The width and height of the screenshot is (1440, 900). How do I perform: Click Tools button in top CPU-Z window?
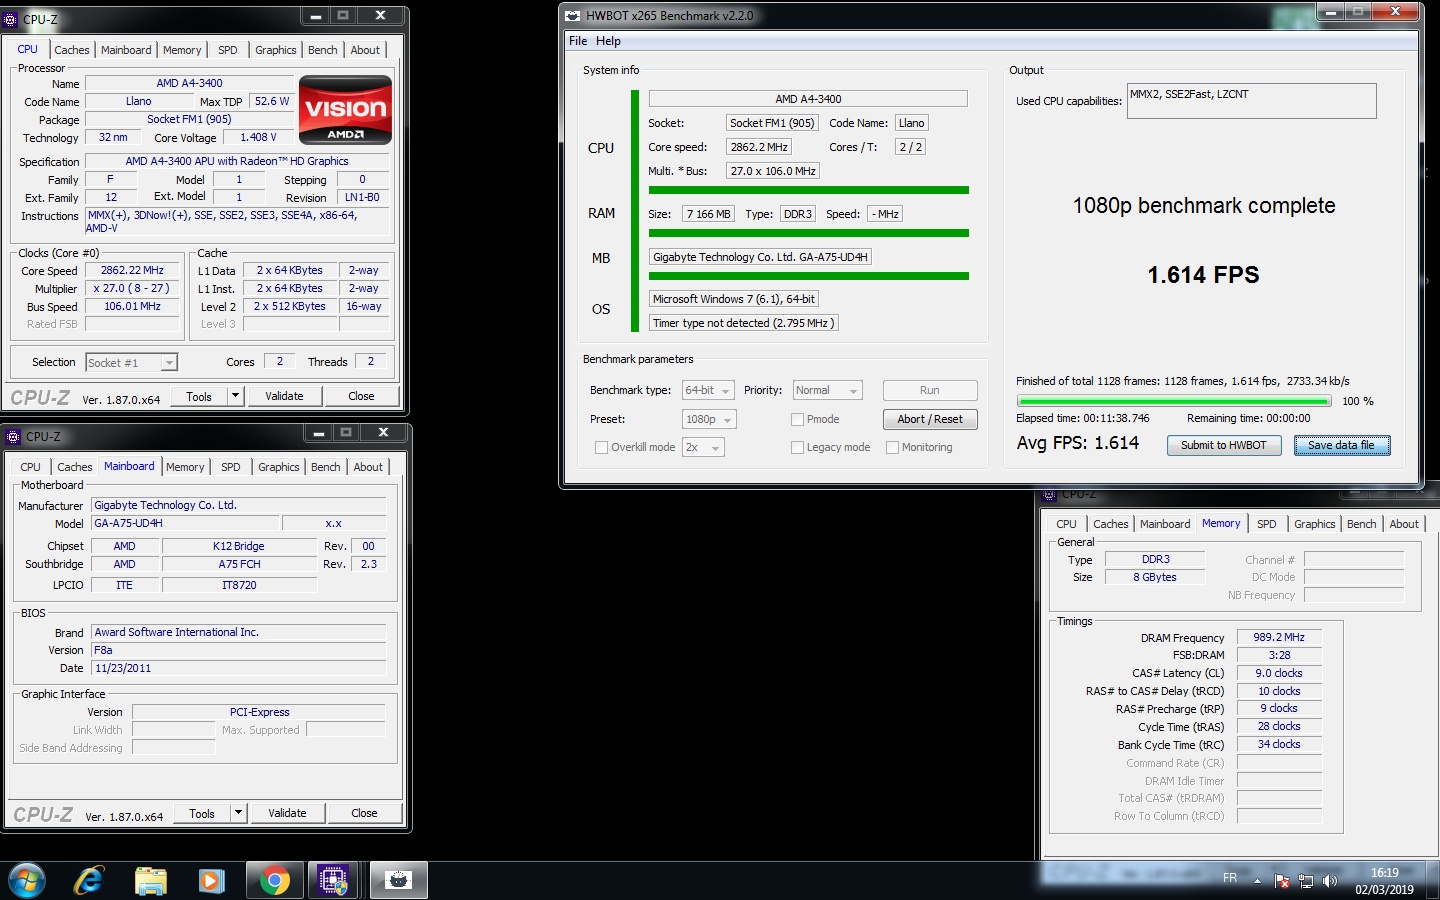point(199,396)
